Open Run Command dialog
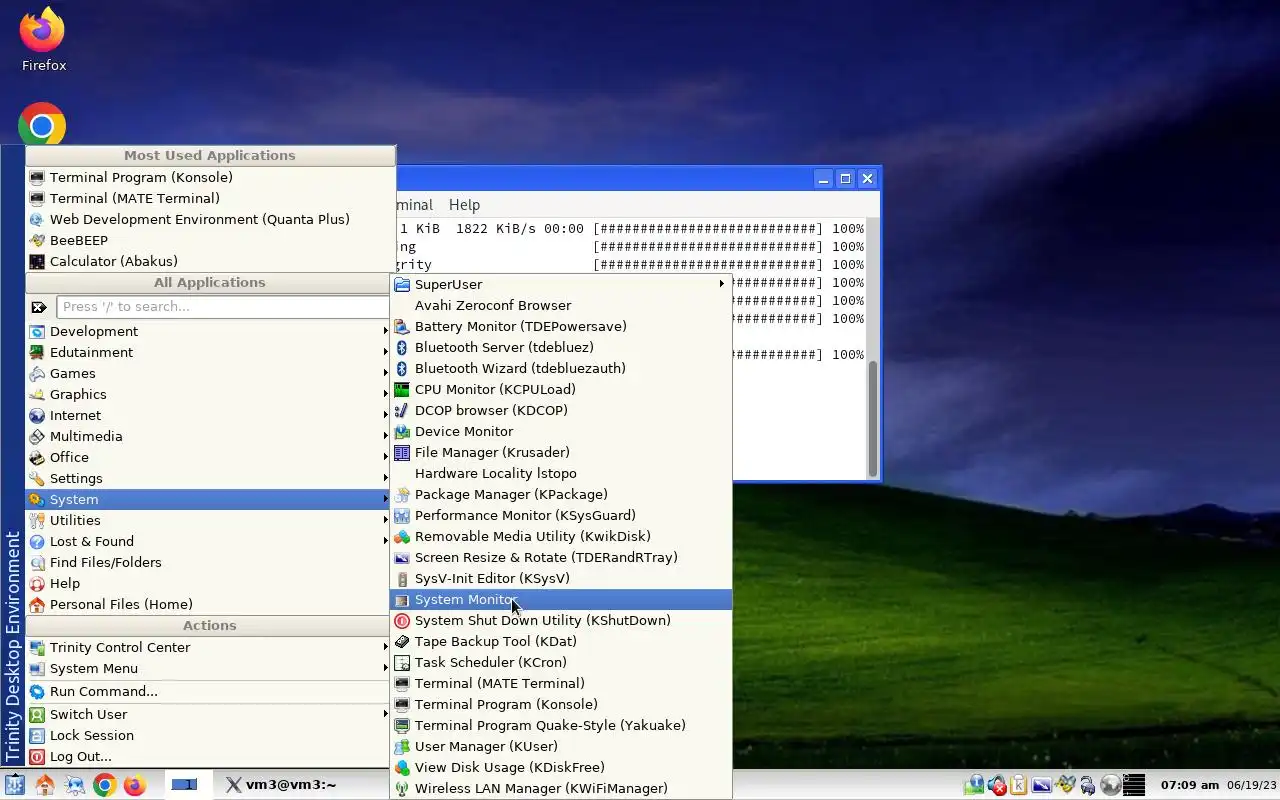This screenshot has height=800, width=1280. [x=210, y=691]
